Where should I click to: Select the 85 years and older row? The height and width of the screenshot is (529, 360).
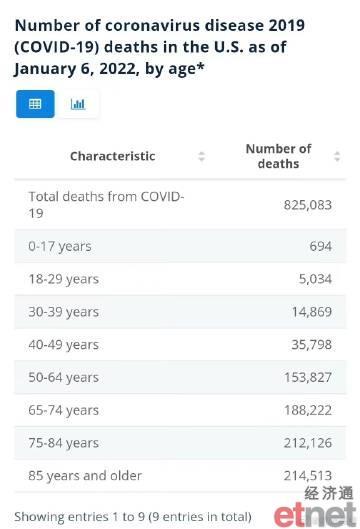click(180, 475)
